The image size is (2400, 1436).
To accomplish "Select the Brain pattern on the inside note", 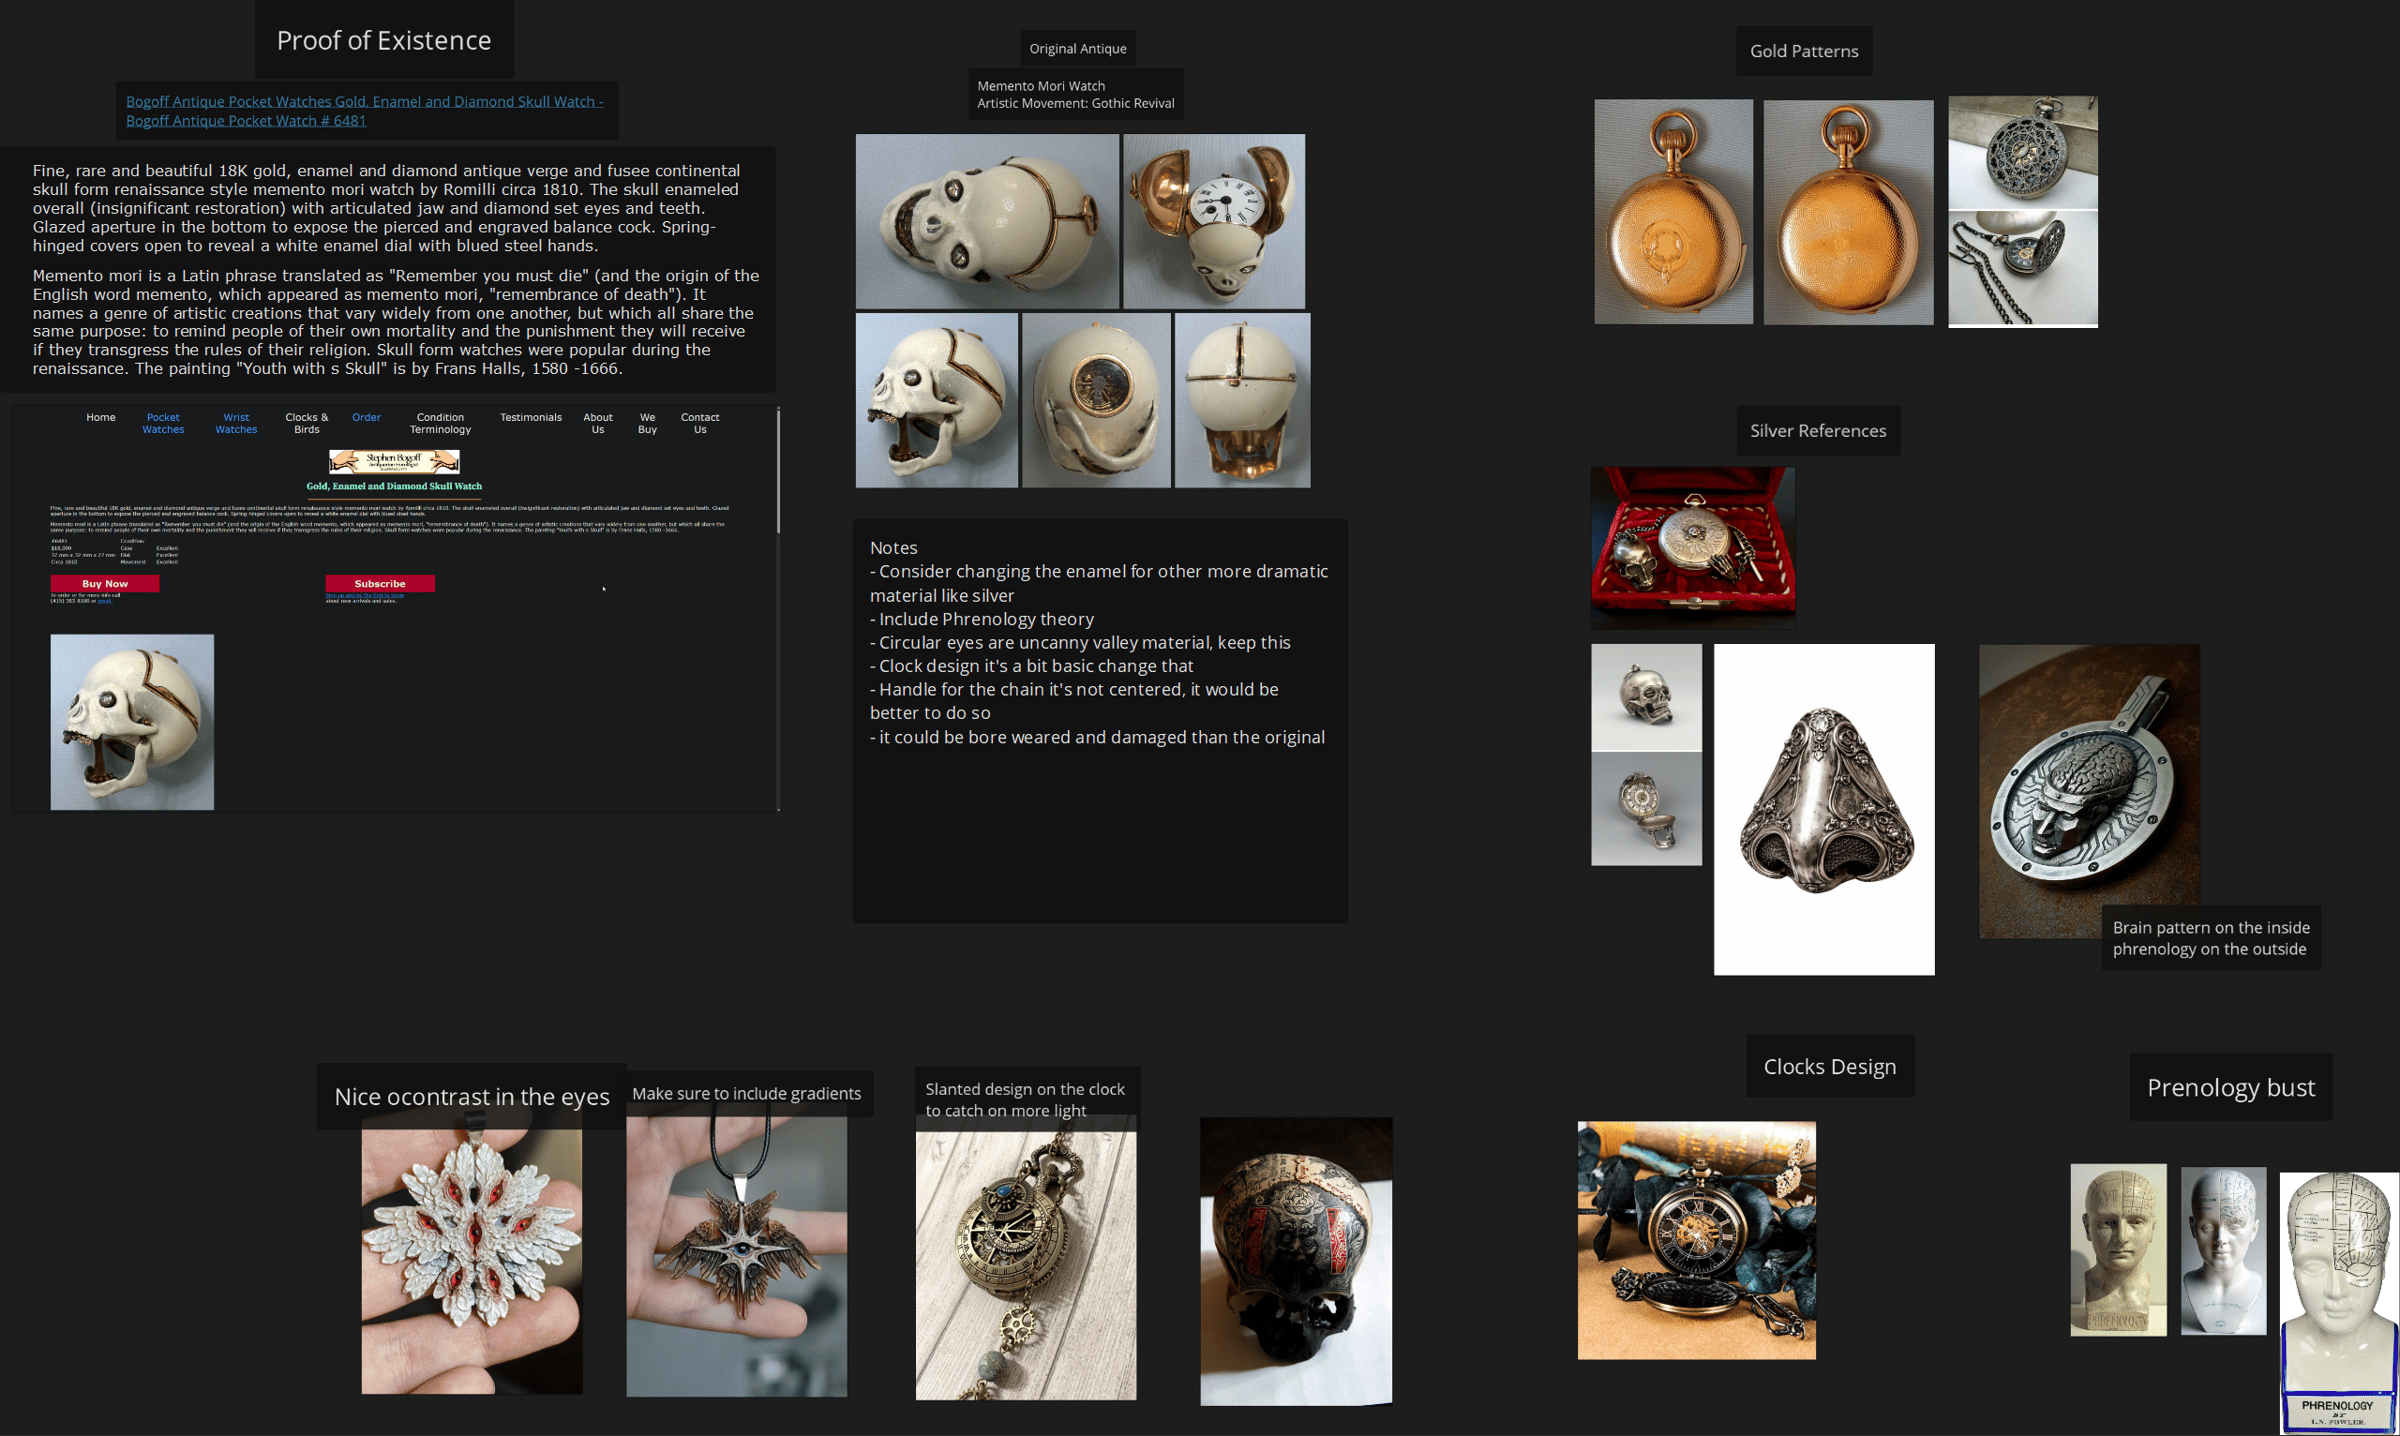I will tap(2211, 938).
